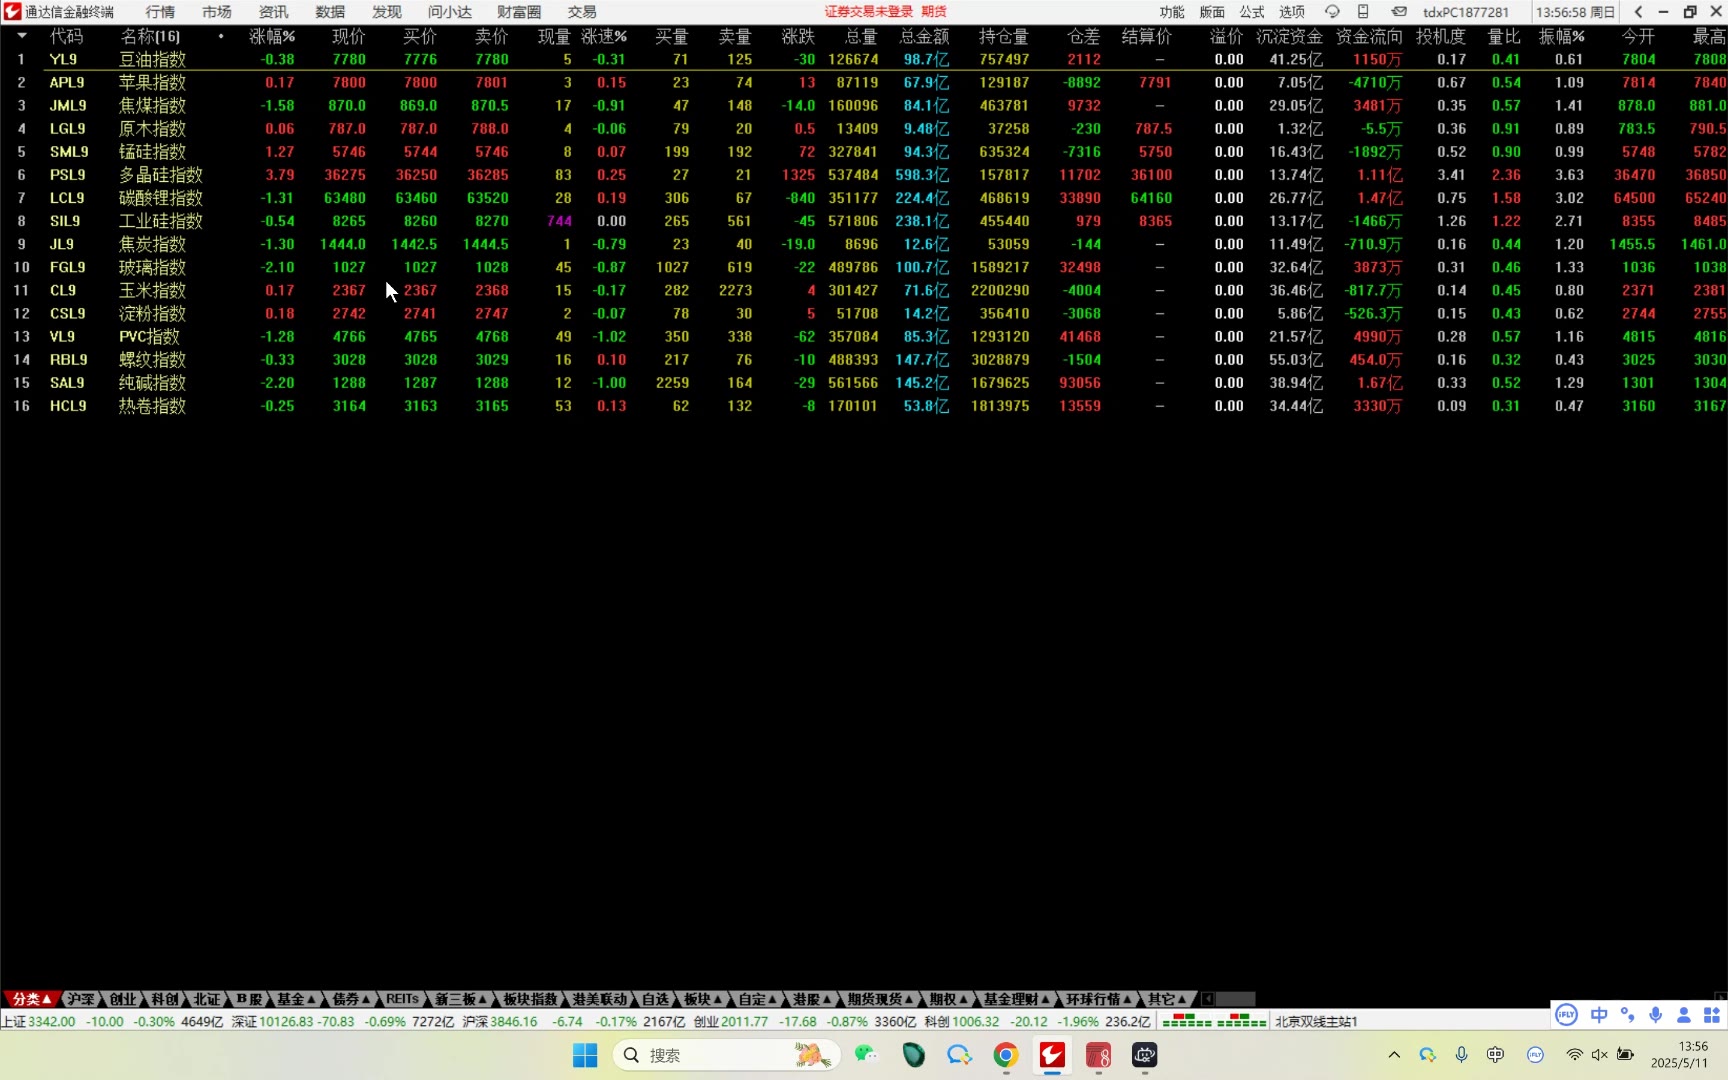
Task: Click the market signal indicator bars in status bar
Action: click(1214, 1021)
